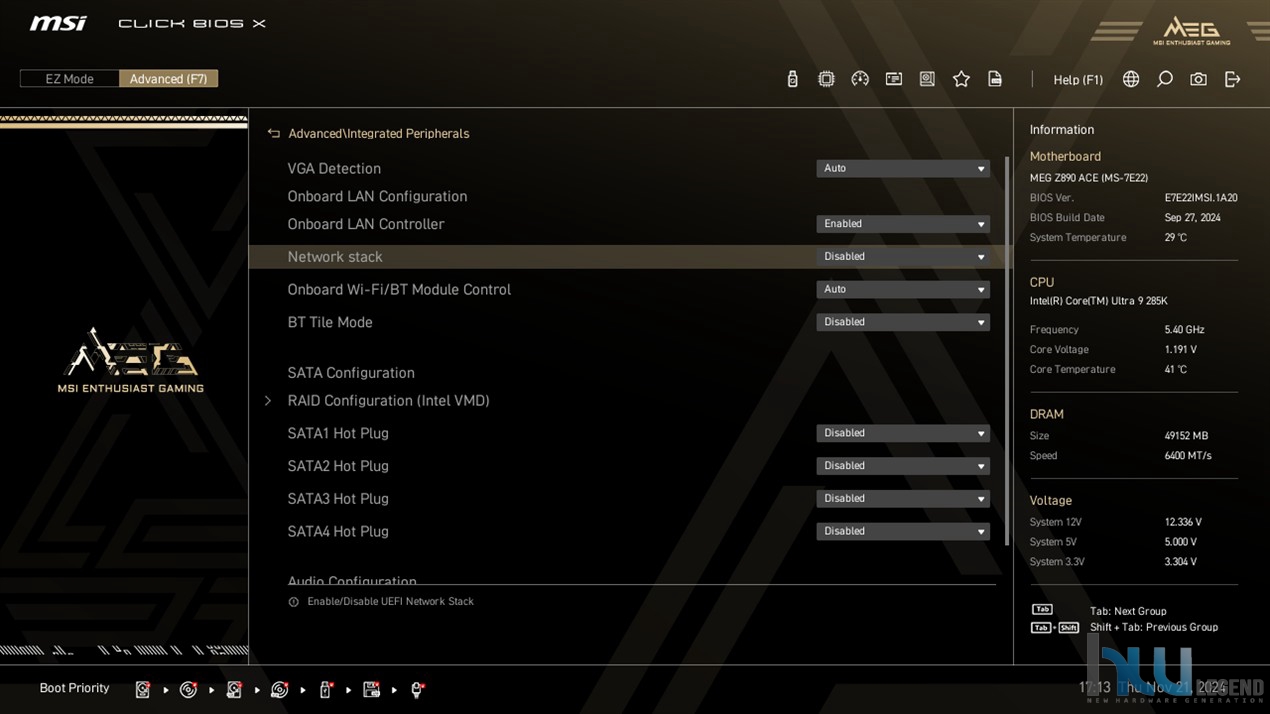Click the System 12V value 12.336 V
1270x714 pixels.
1183,522
